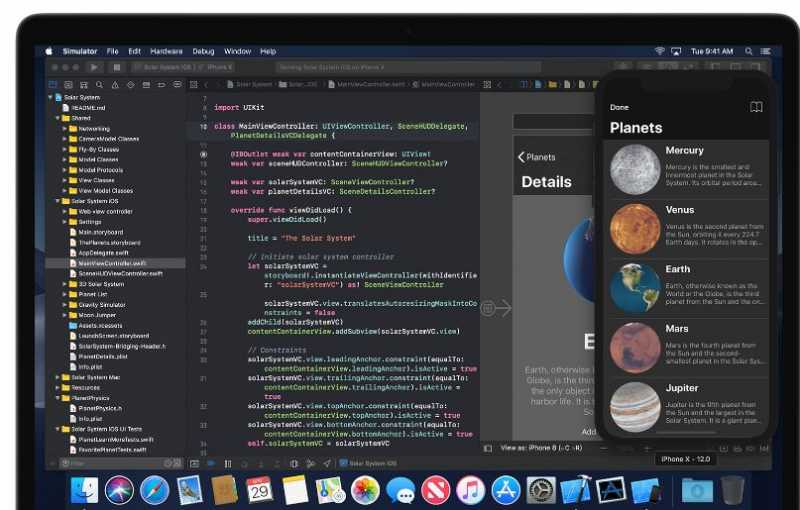Launch Siri from the Dock

pos(119,490)
